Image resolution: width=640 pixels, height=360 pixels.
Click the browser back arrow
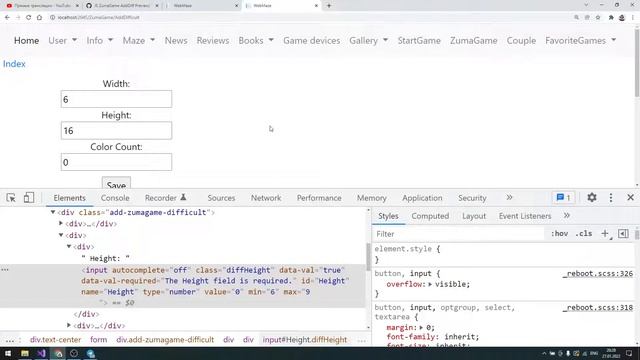[x=7, y=18]
